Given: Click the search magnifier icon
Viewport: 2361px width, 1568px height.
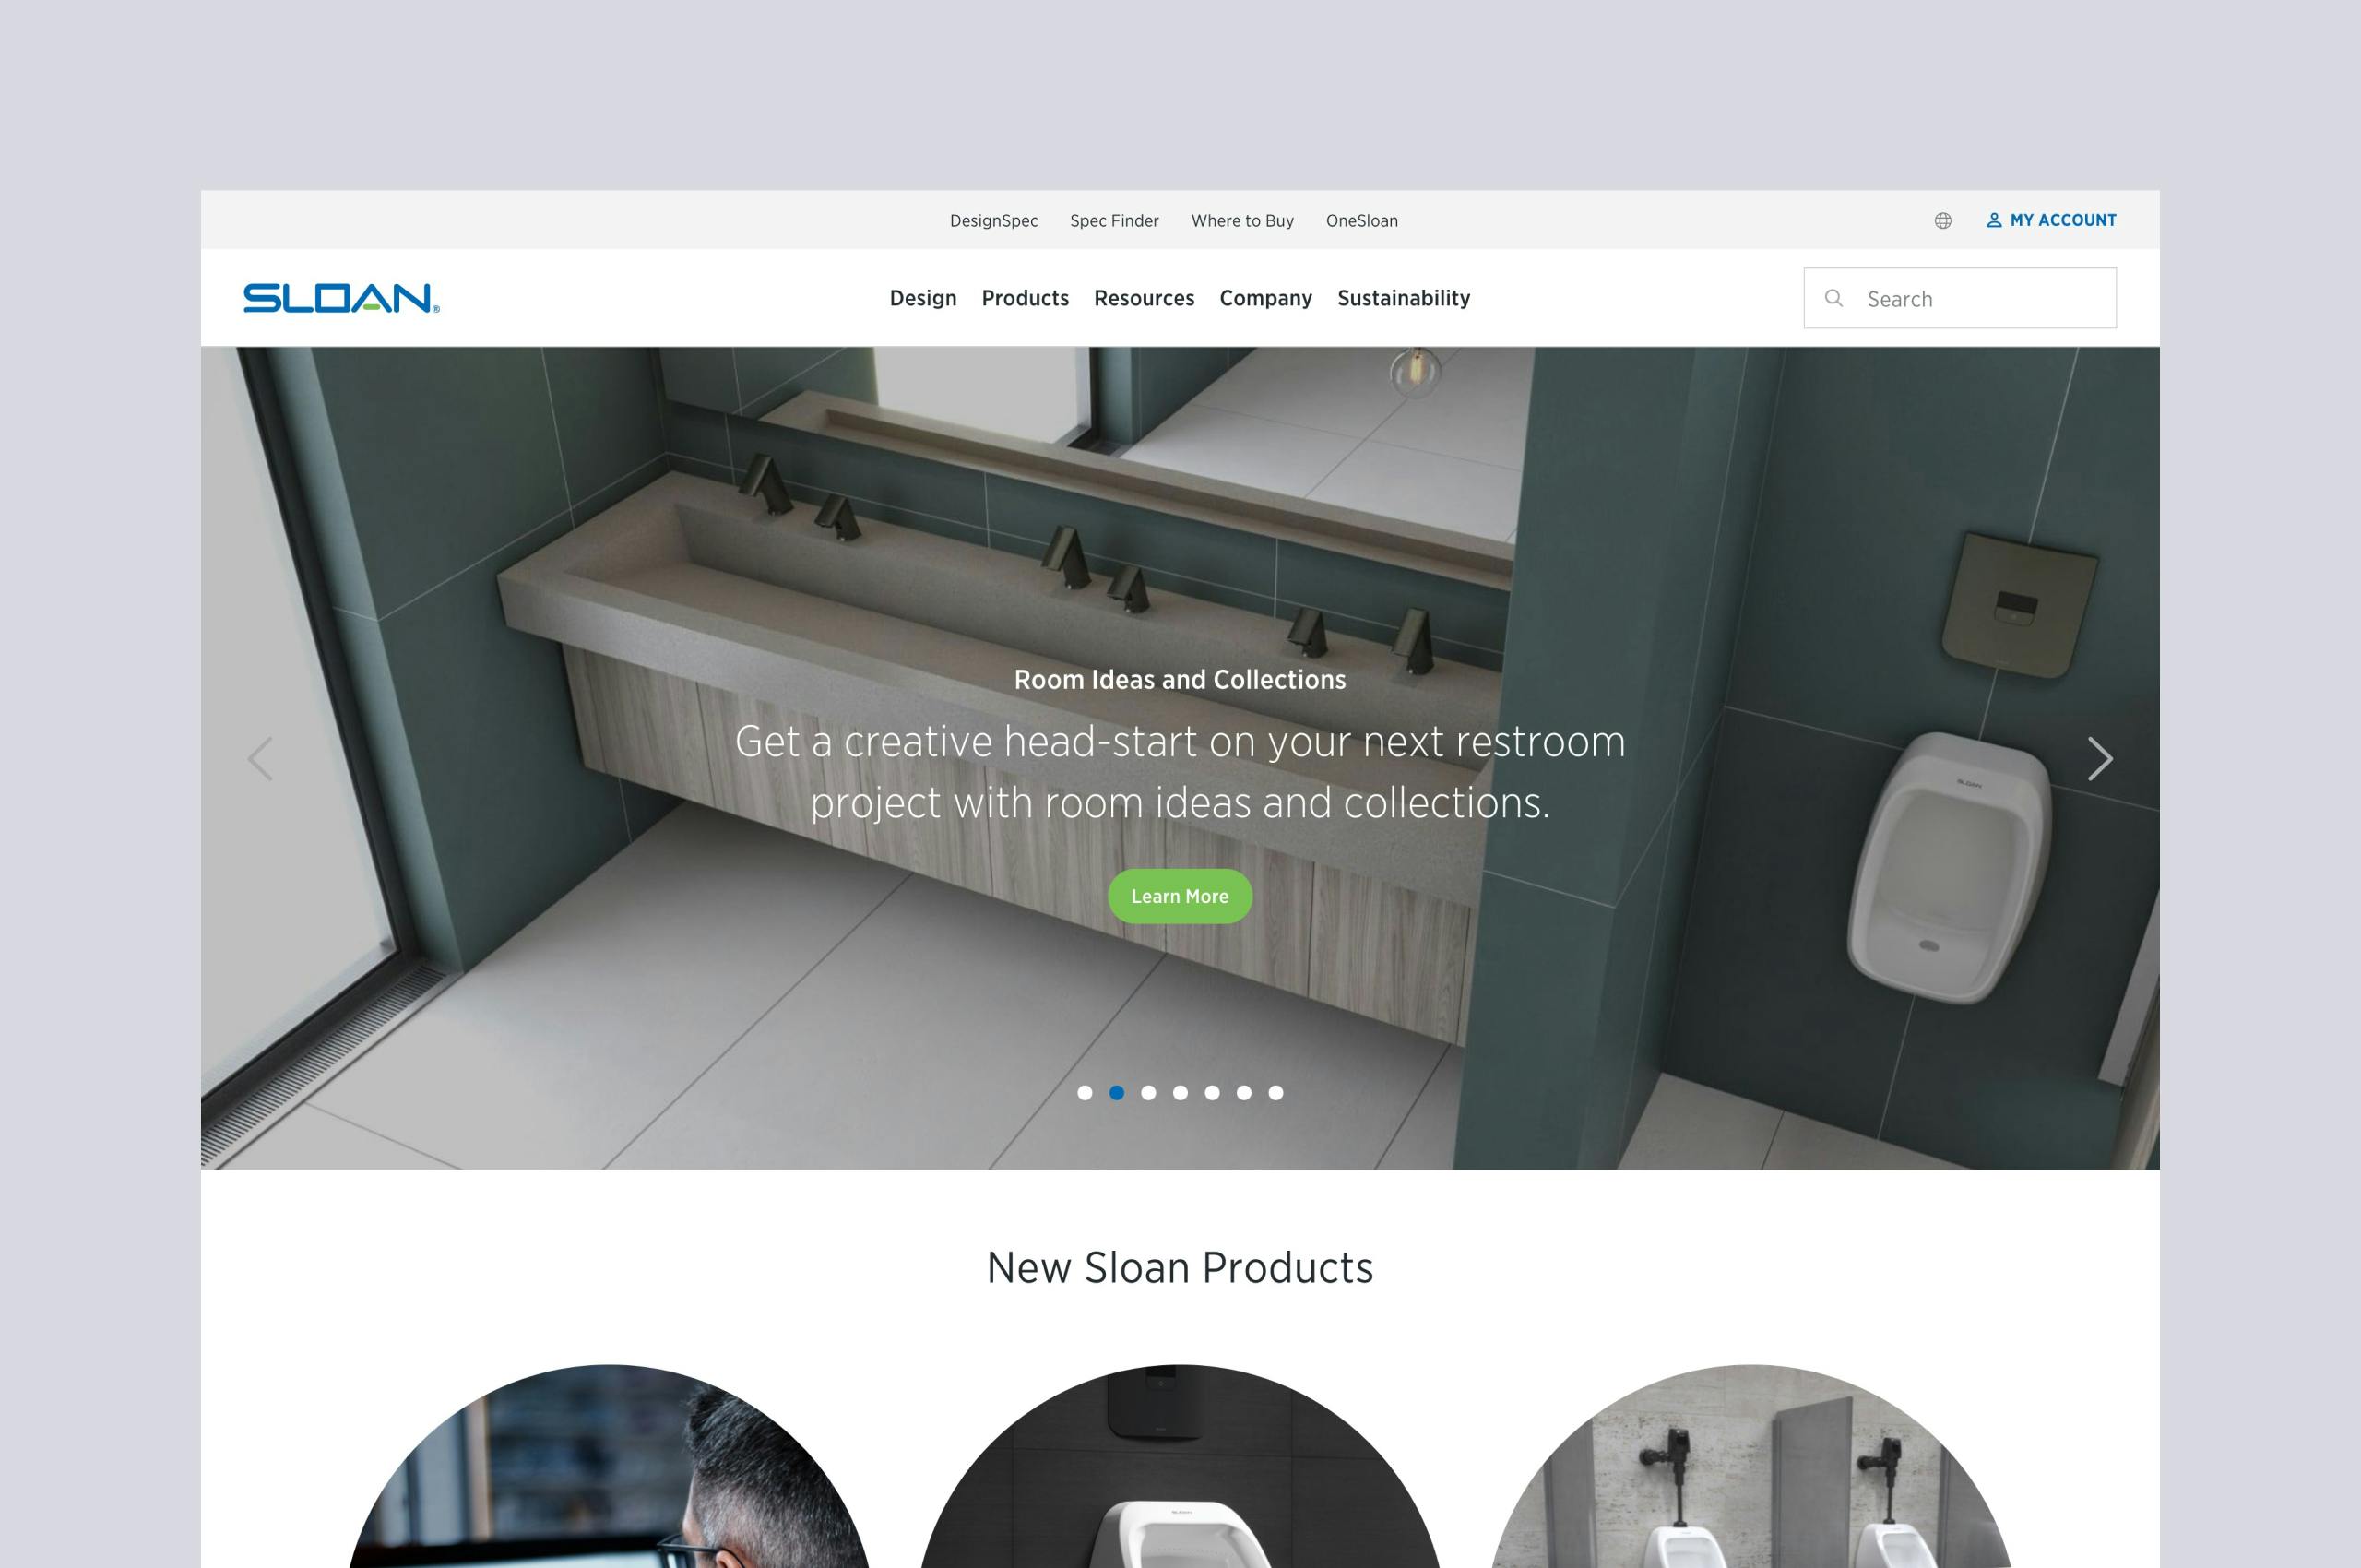Looking at the screenshot, I should pos(1833,298).
